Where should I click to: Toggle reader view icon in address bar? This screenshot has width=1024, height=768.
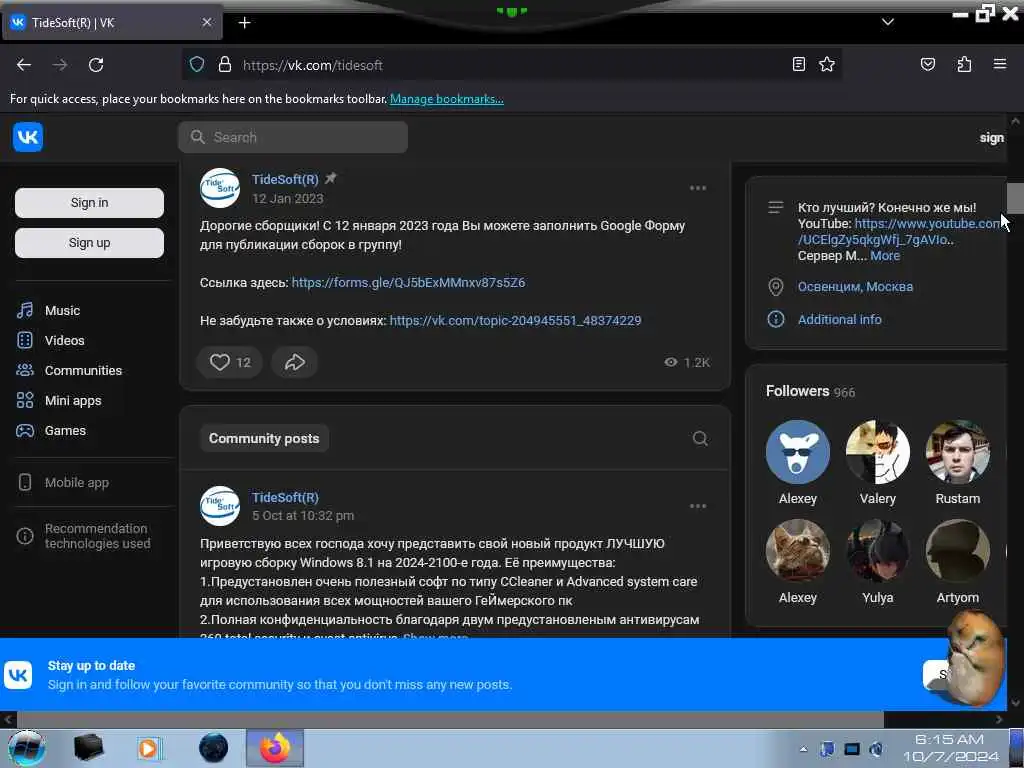coord(798,64)
